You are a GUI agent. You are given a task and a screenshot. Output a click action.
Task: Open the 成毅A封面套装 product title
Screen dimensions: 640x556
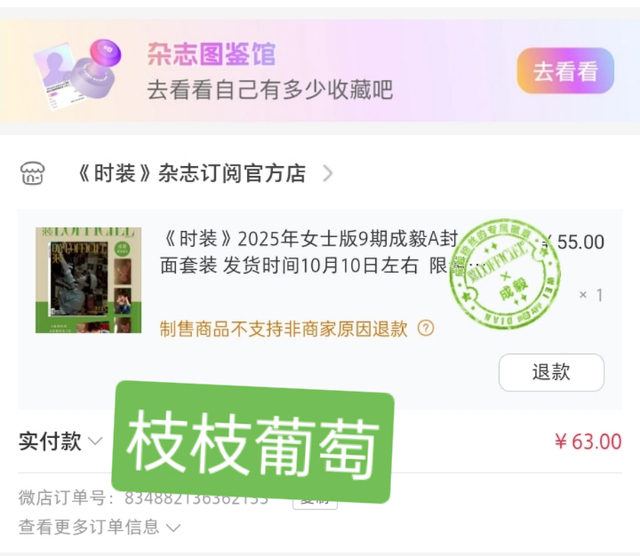[309, 252]
